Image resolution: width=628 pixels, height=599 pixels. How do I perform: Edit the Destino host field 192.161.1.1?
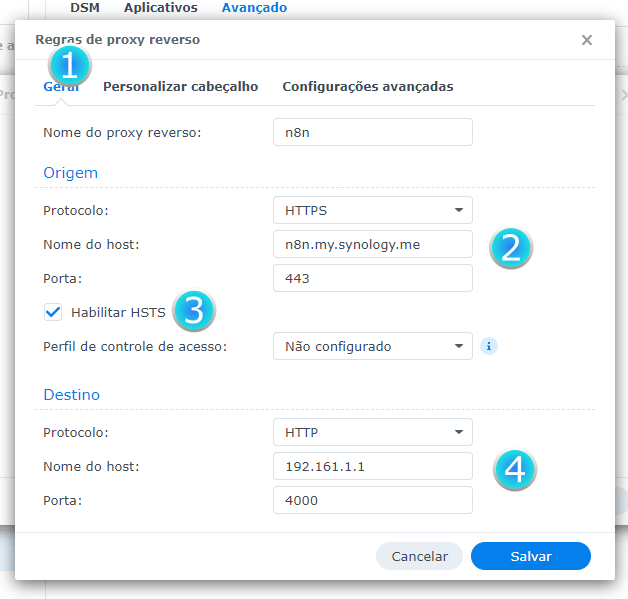click(372, 466)
